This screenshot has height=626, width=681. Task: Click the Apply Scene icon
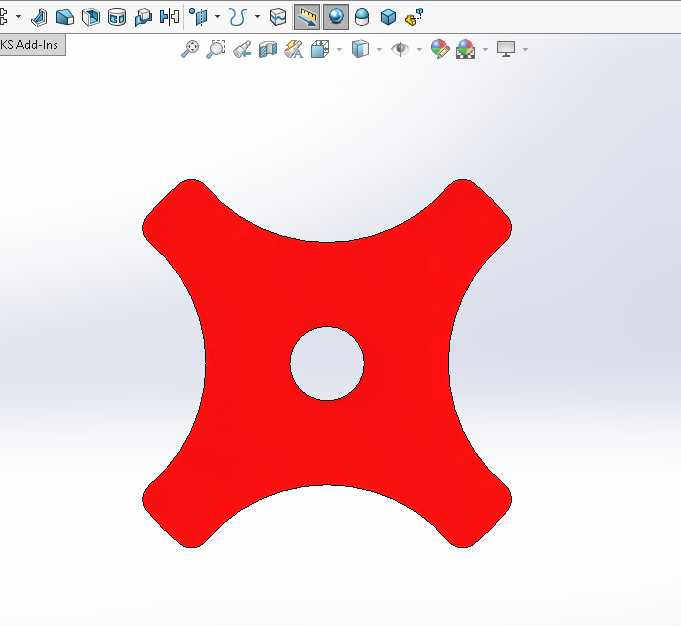tap(465, 49)
